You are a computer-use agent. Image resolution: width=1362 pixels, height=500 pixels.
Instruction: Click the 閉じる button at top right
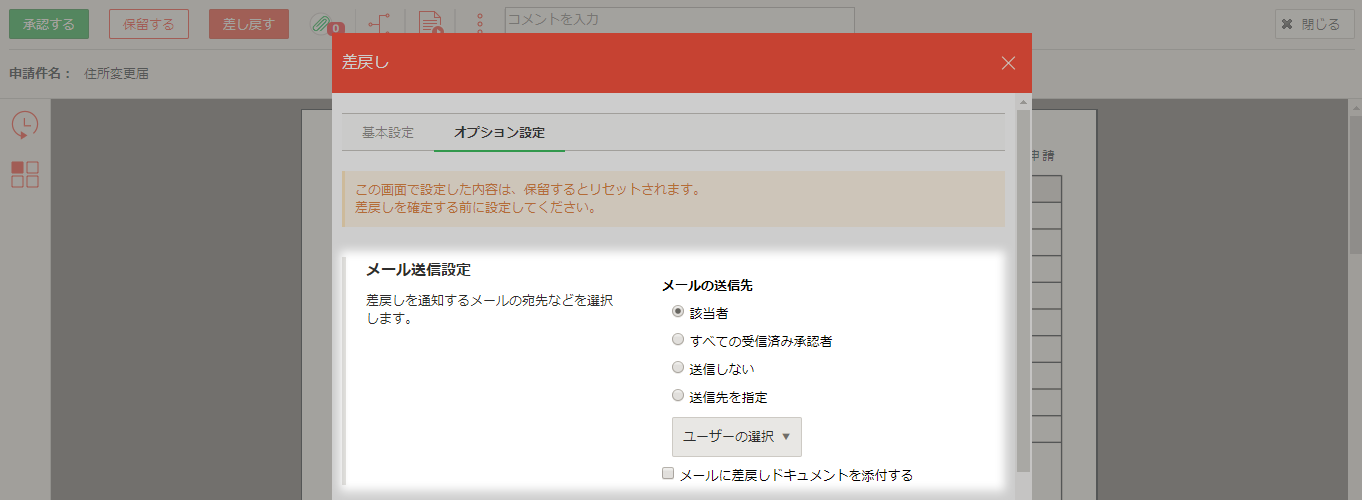pyautogui.click(x=1314, y=24)
